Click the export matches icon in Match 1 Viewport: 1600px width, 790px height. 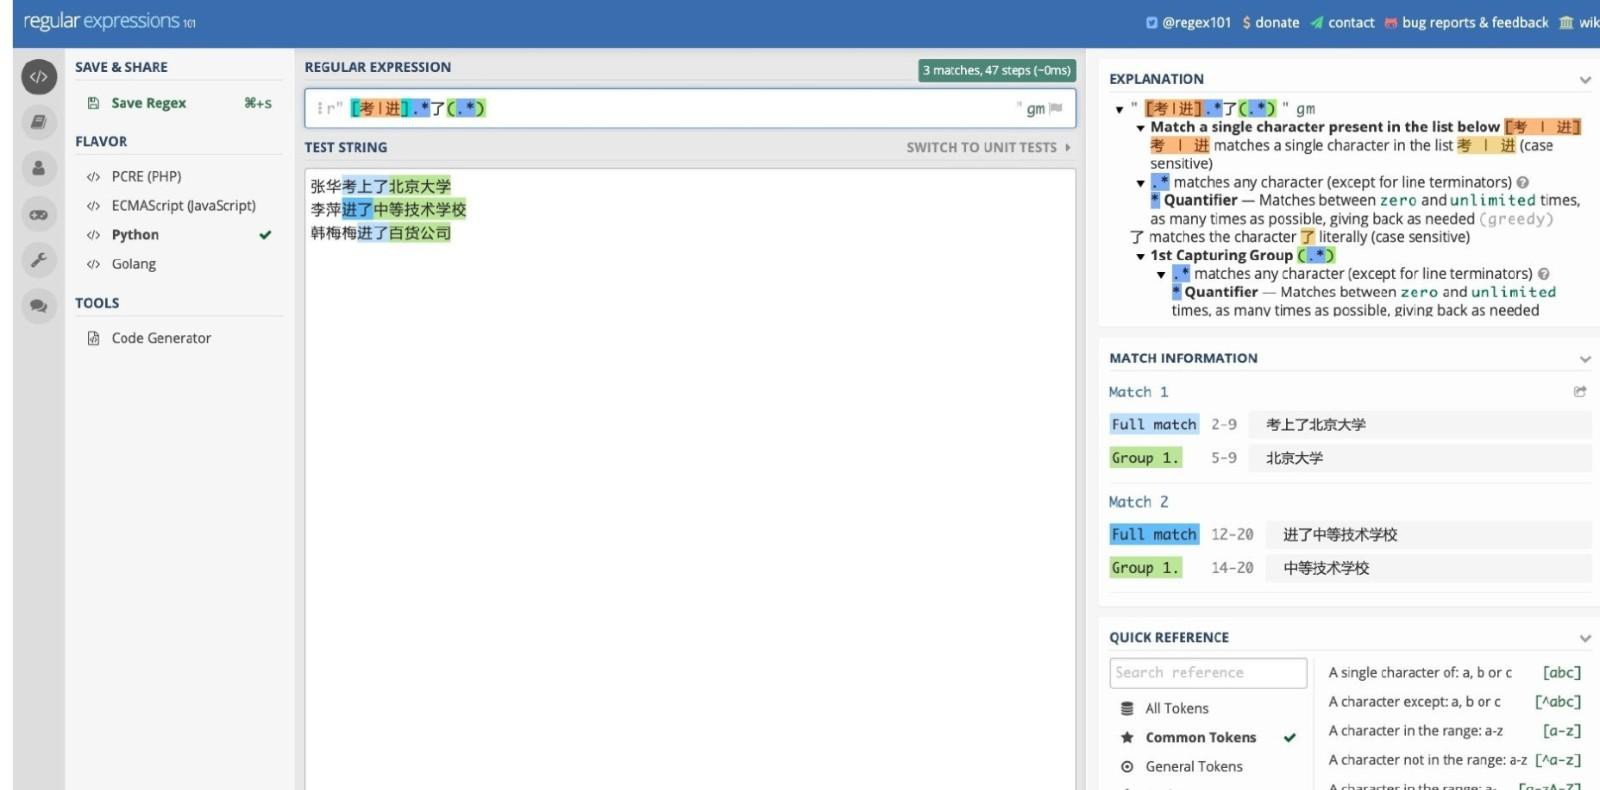[1580, 392]
